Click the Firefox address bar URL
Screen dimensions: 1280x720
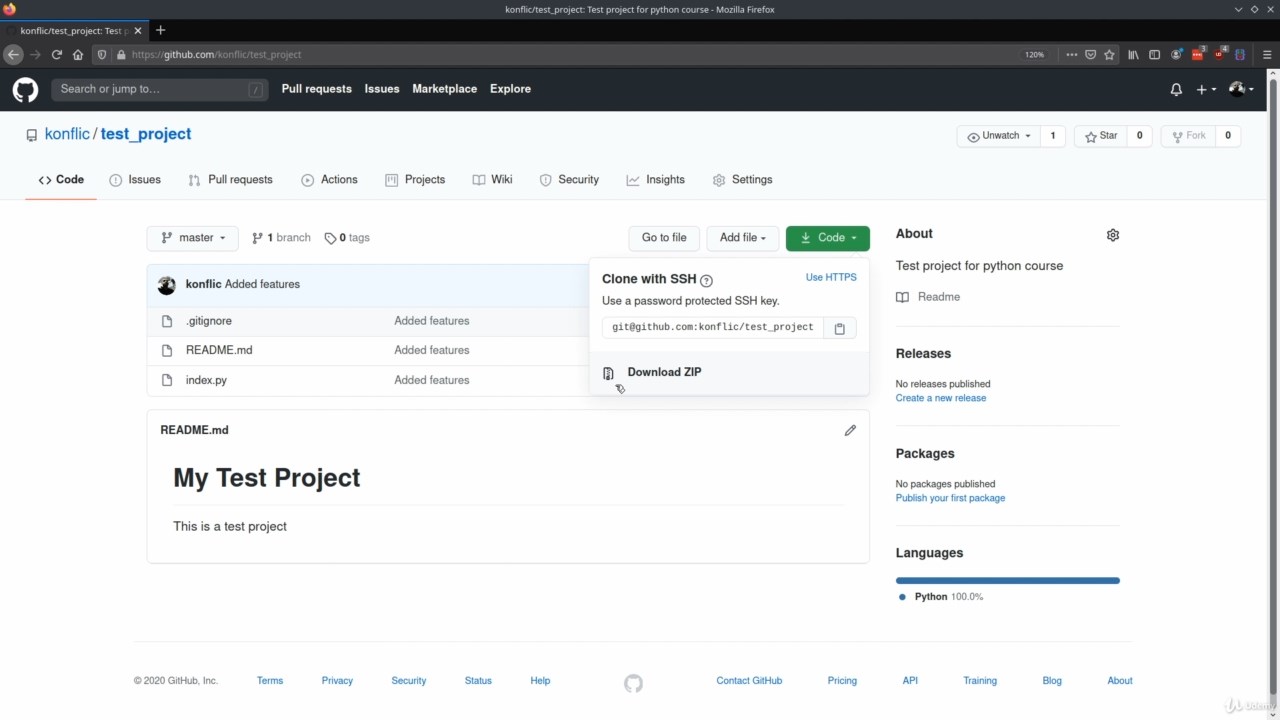point(216,55)
